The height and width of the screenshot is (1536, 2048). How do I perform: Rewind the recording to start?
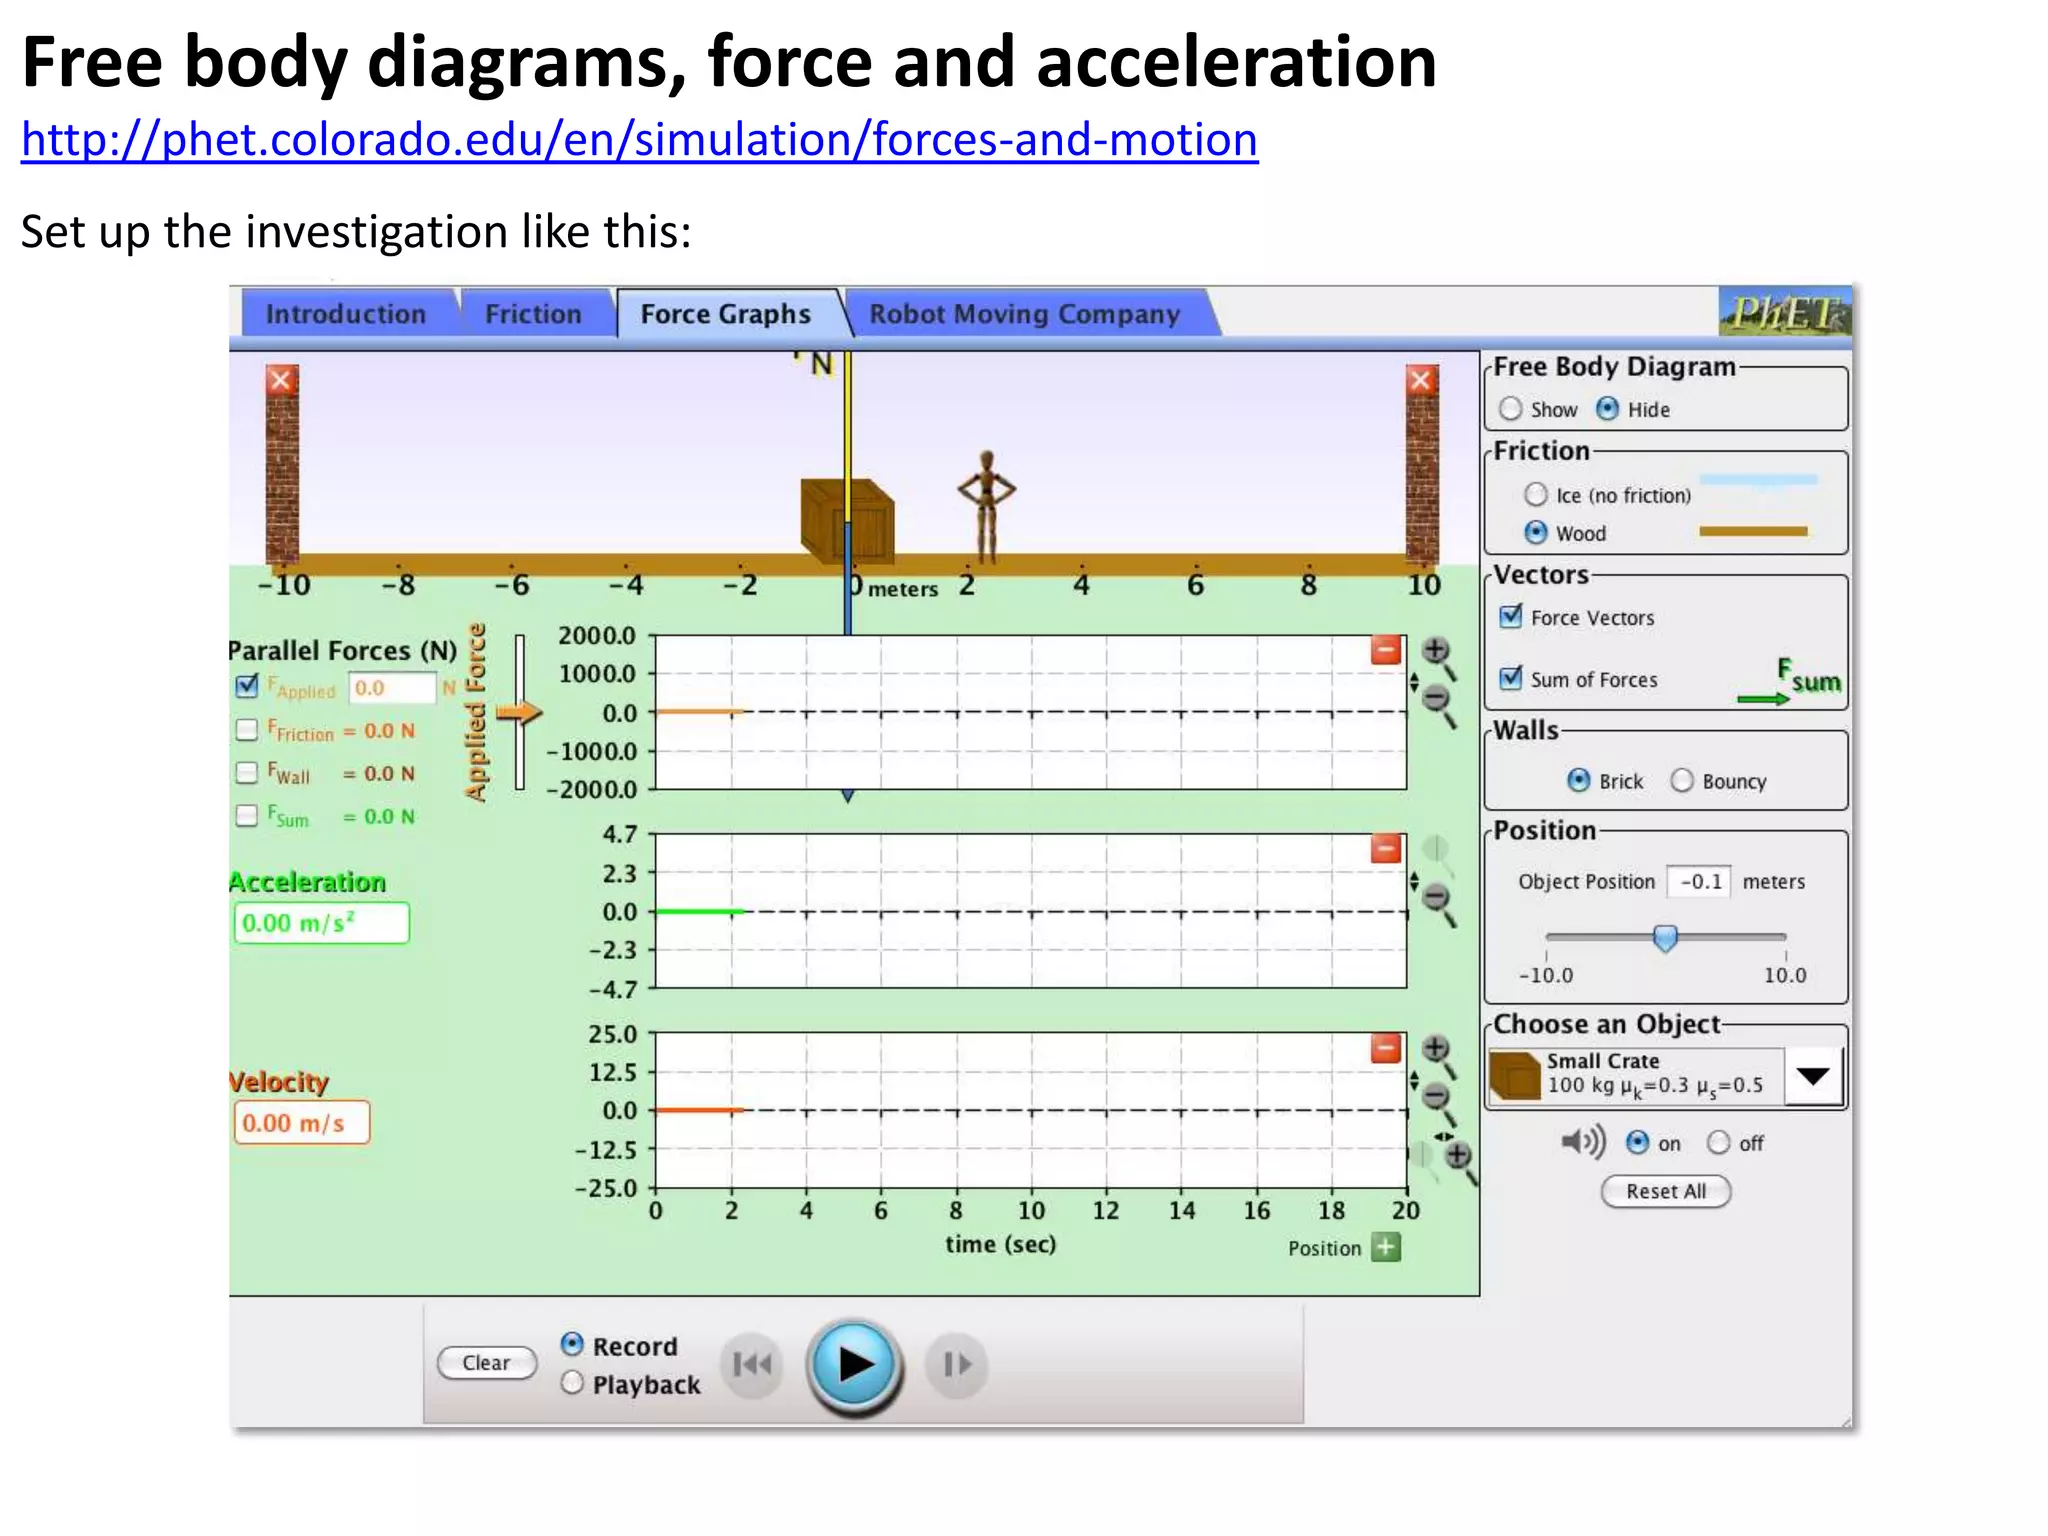752,1364
